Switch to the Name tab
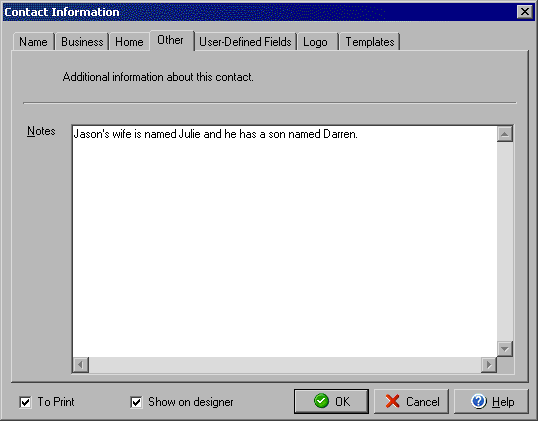538x421 pixels. tap(34, 42)
